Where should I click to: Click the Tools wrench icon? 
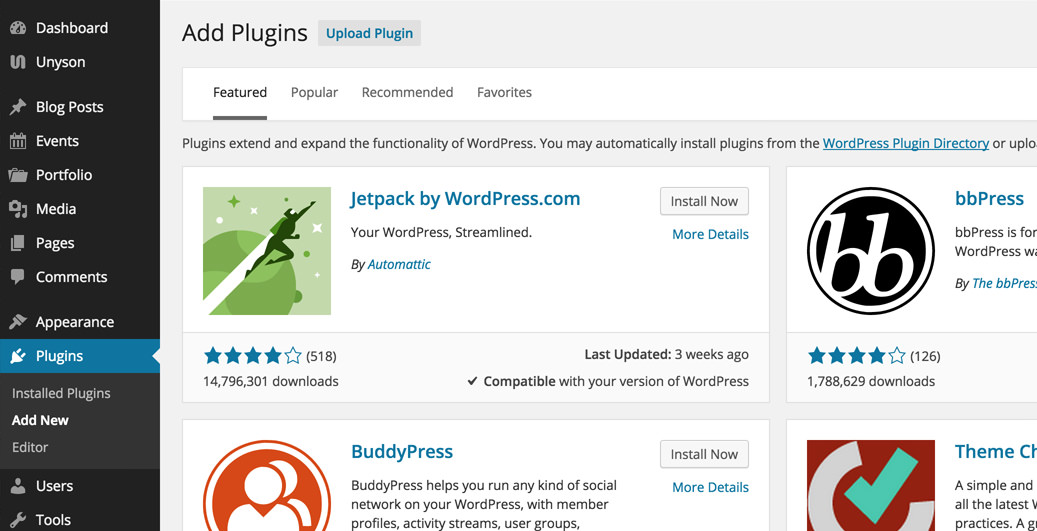point(19,520)
